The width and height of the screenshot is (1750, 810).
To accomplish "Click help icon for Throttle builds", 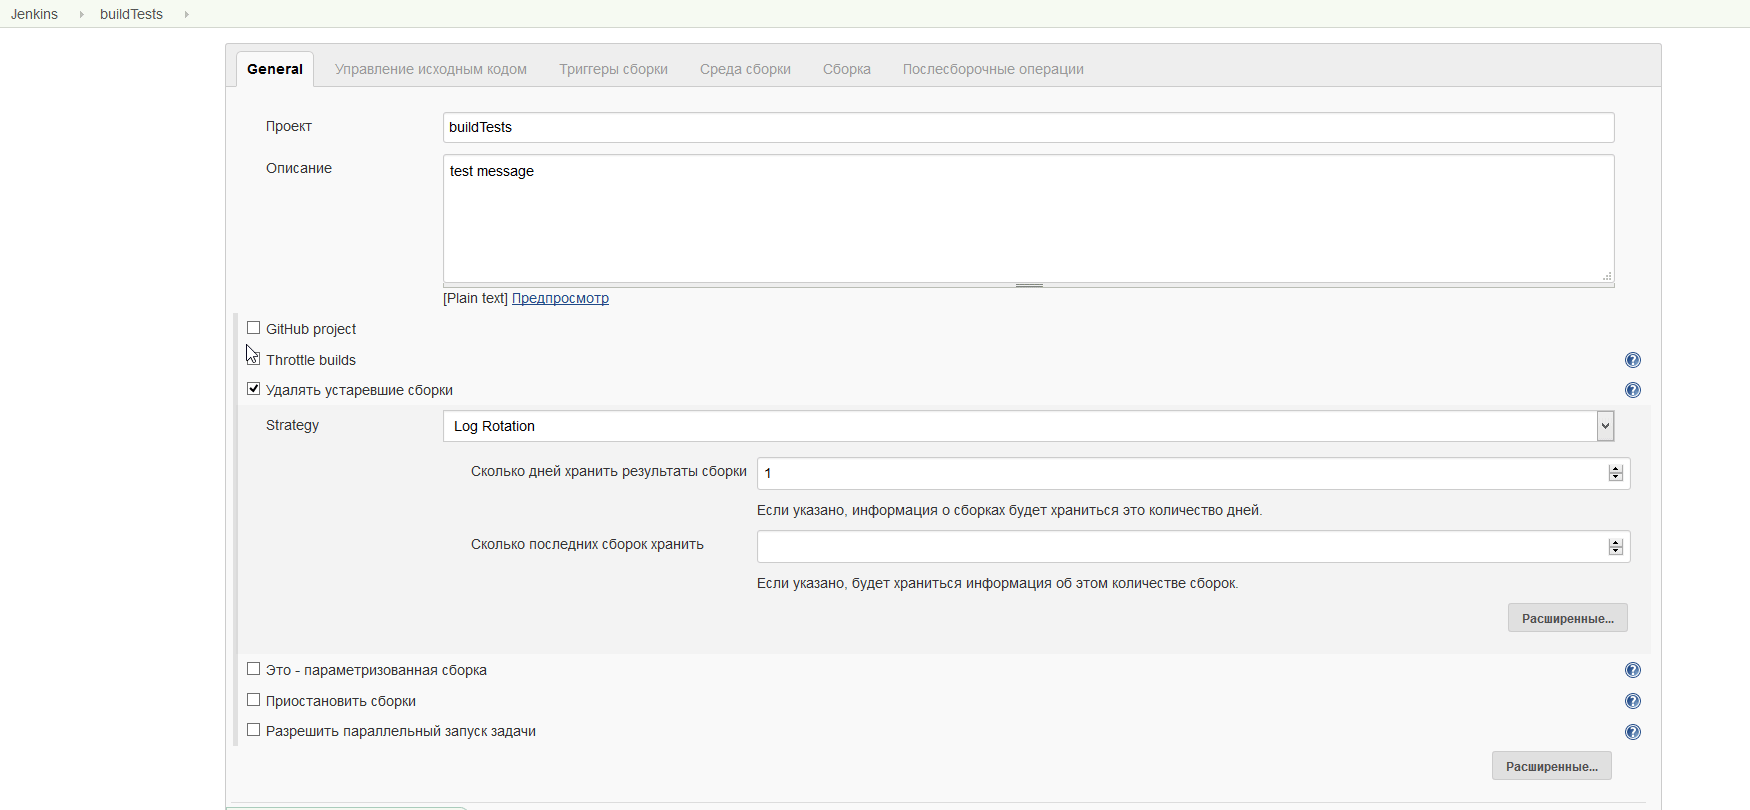I will point(1632,360).
